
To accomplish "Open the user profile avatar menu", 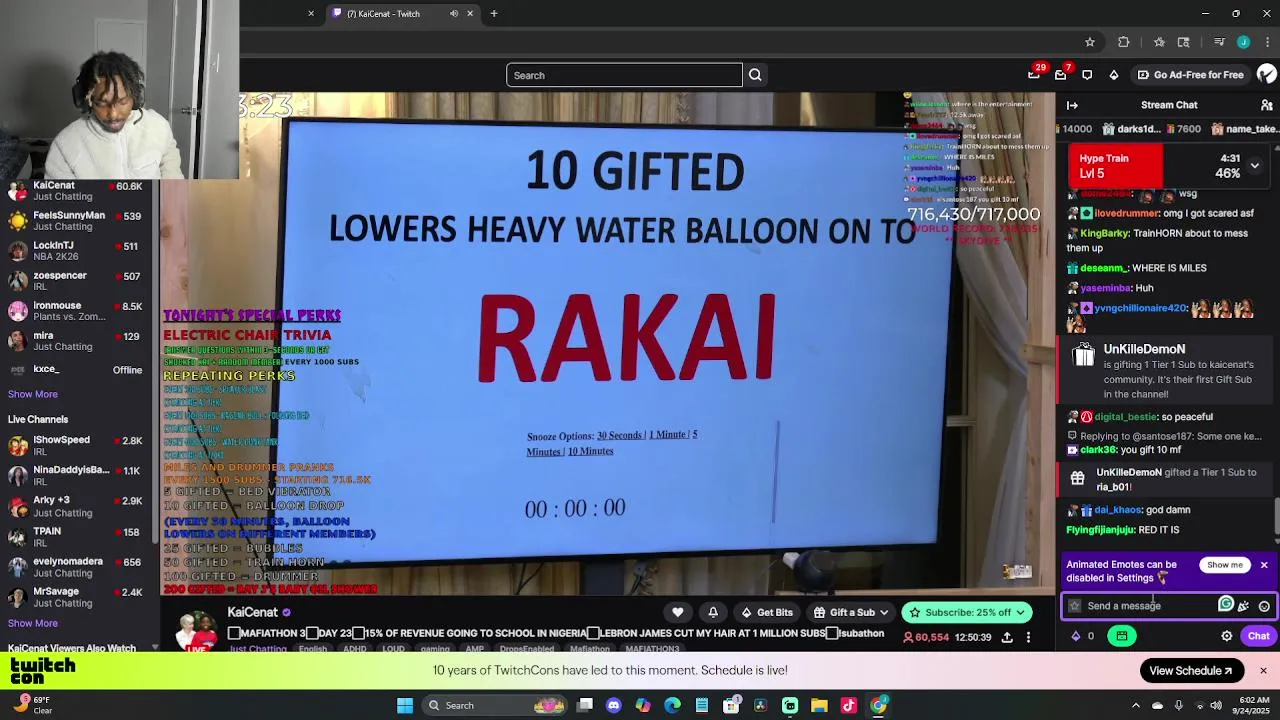I will tap(1267, 74).
